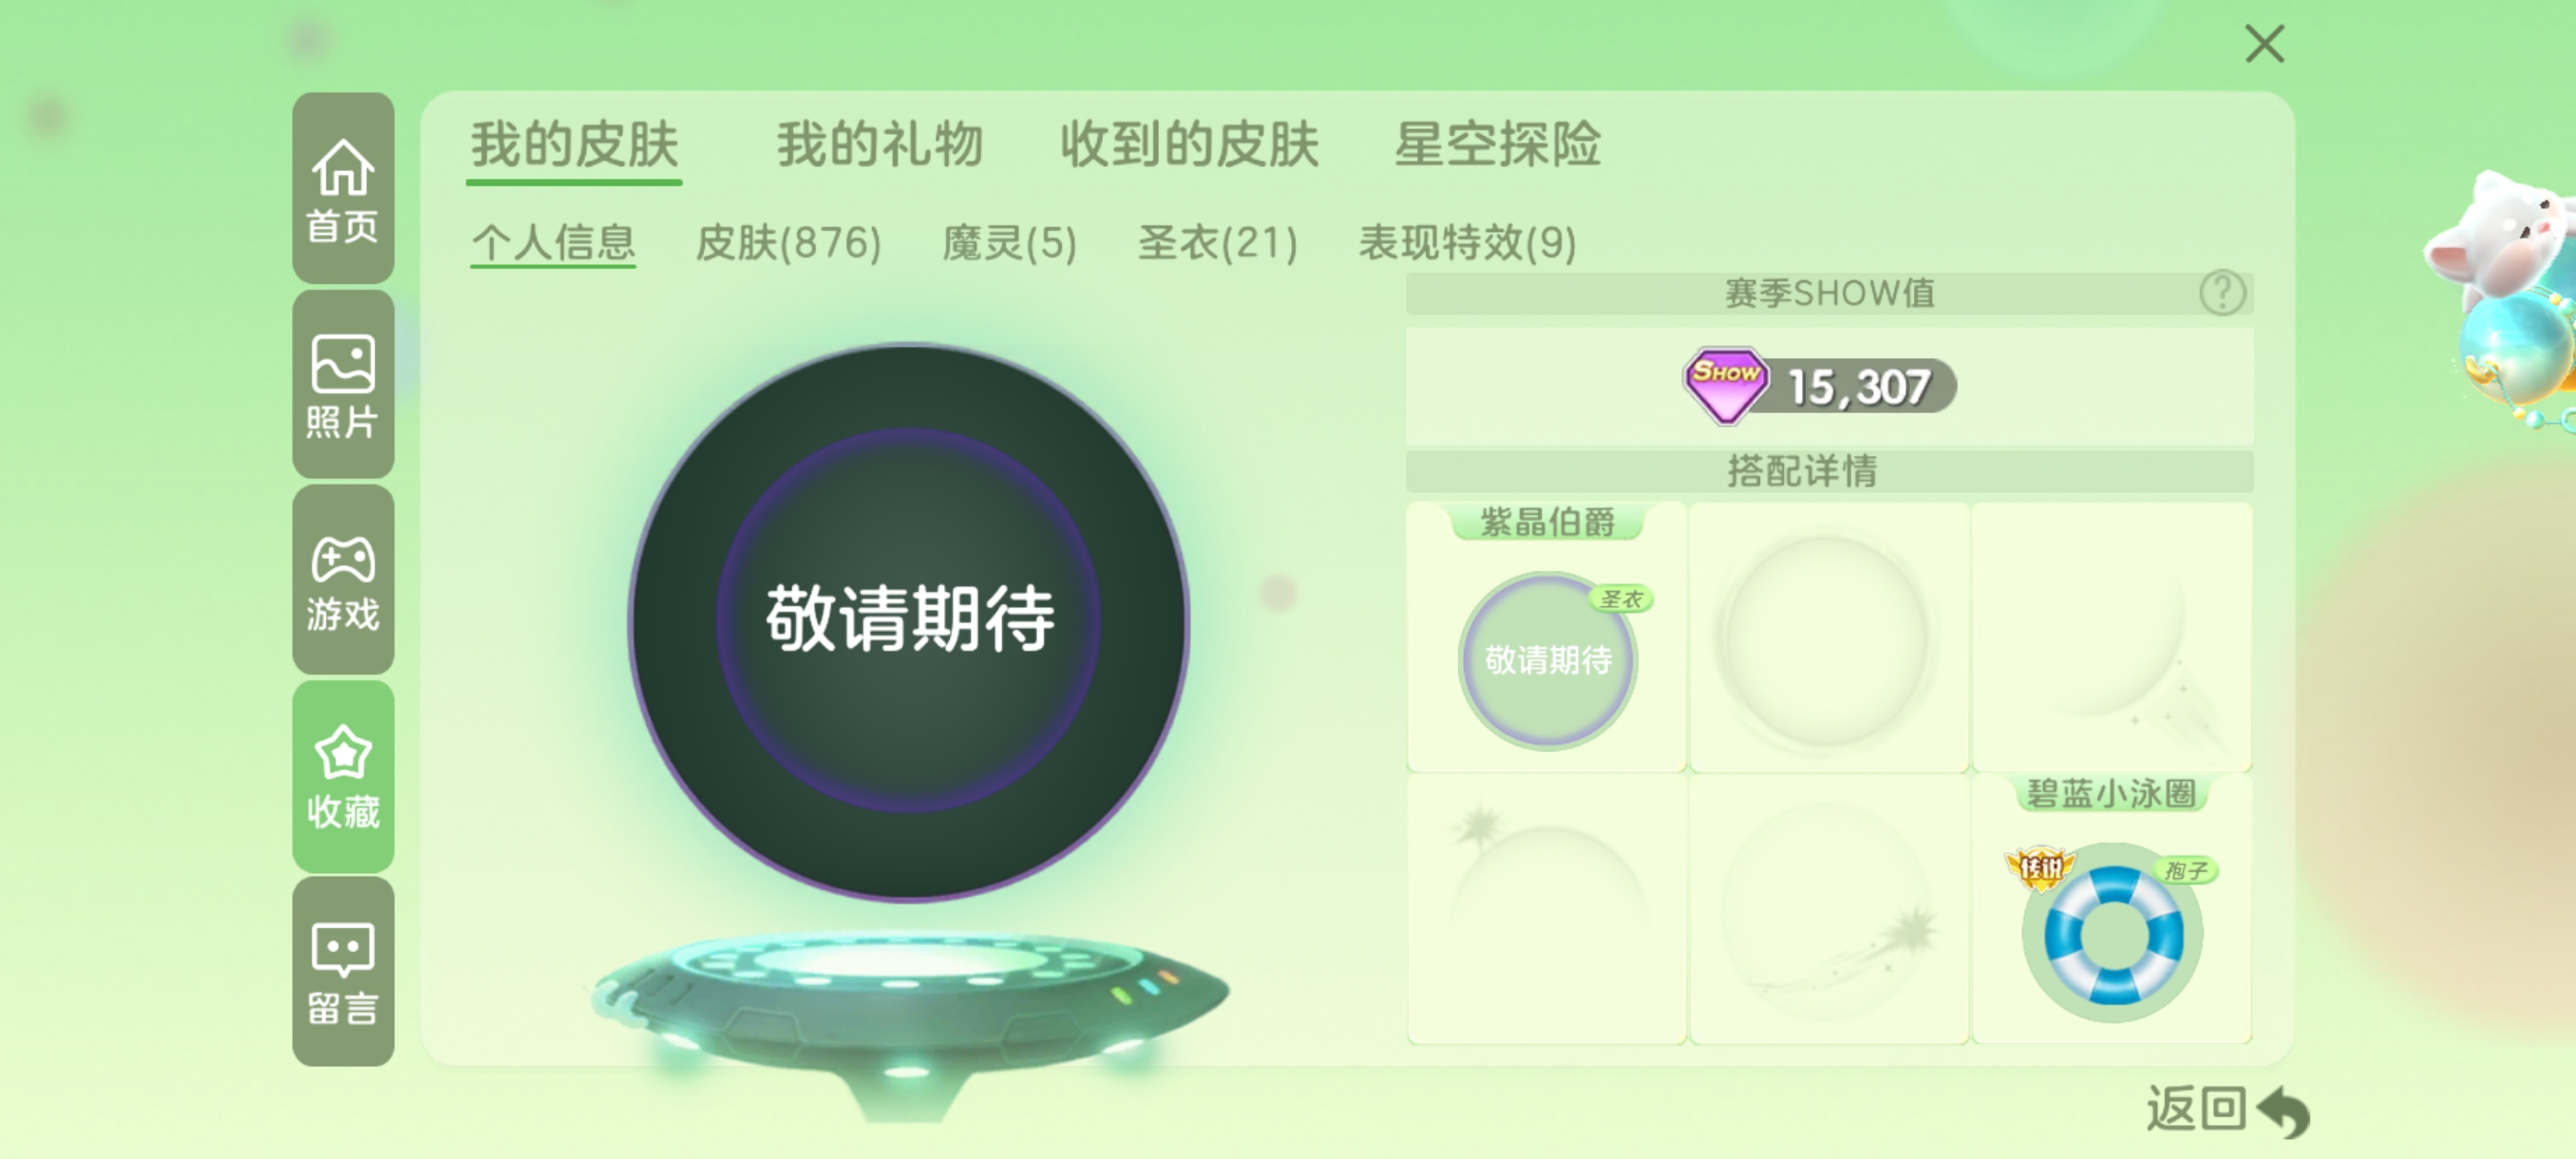
Task: Open the 留言 messages sidebar icon
Action: tap(343, 972)
